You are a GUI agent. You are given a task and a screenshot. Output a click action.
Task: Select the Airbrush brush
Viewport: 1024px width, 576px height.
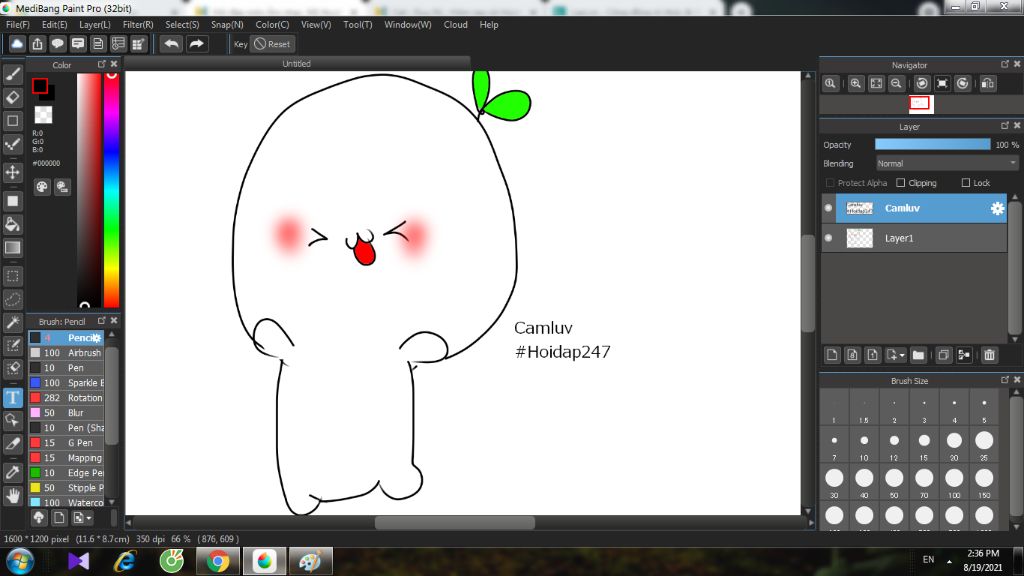[67, 353]
